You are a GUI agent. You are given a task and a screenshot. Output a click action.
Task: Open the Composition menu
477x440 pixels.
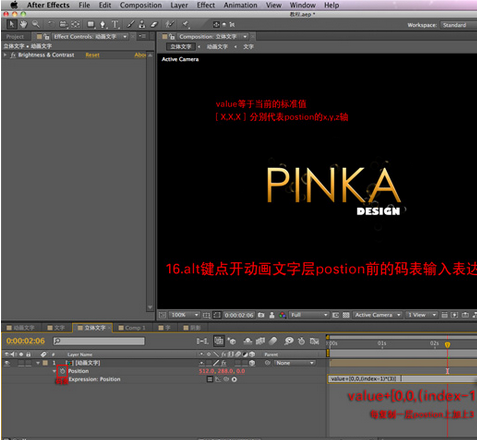(x=141, y=5)
